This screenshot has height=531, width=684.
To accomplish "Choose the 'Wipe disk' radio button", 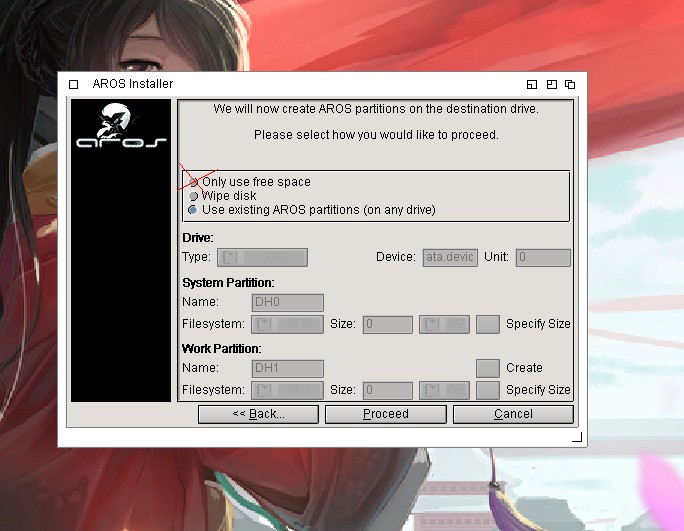I will pos(194,196).
